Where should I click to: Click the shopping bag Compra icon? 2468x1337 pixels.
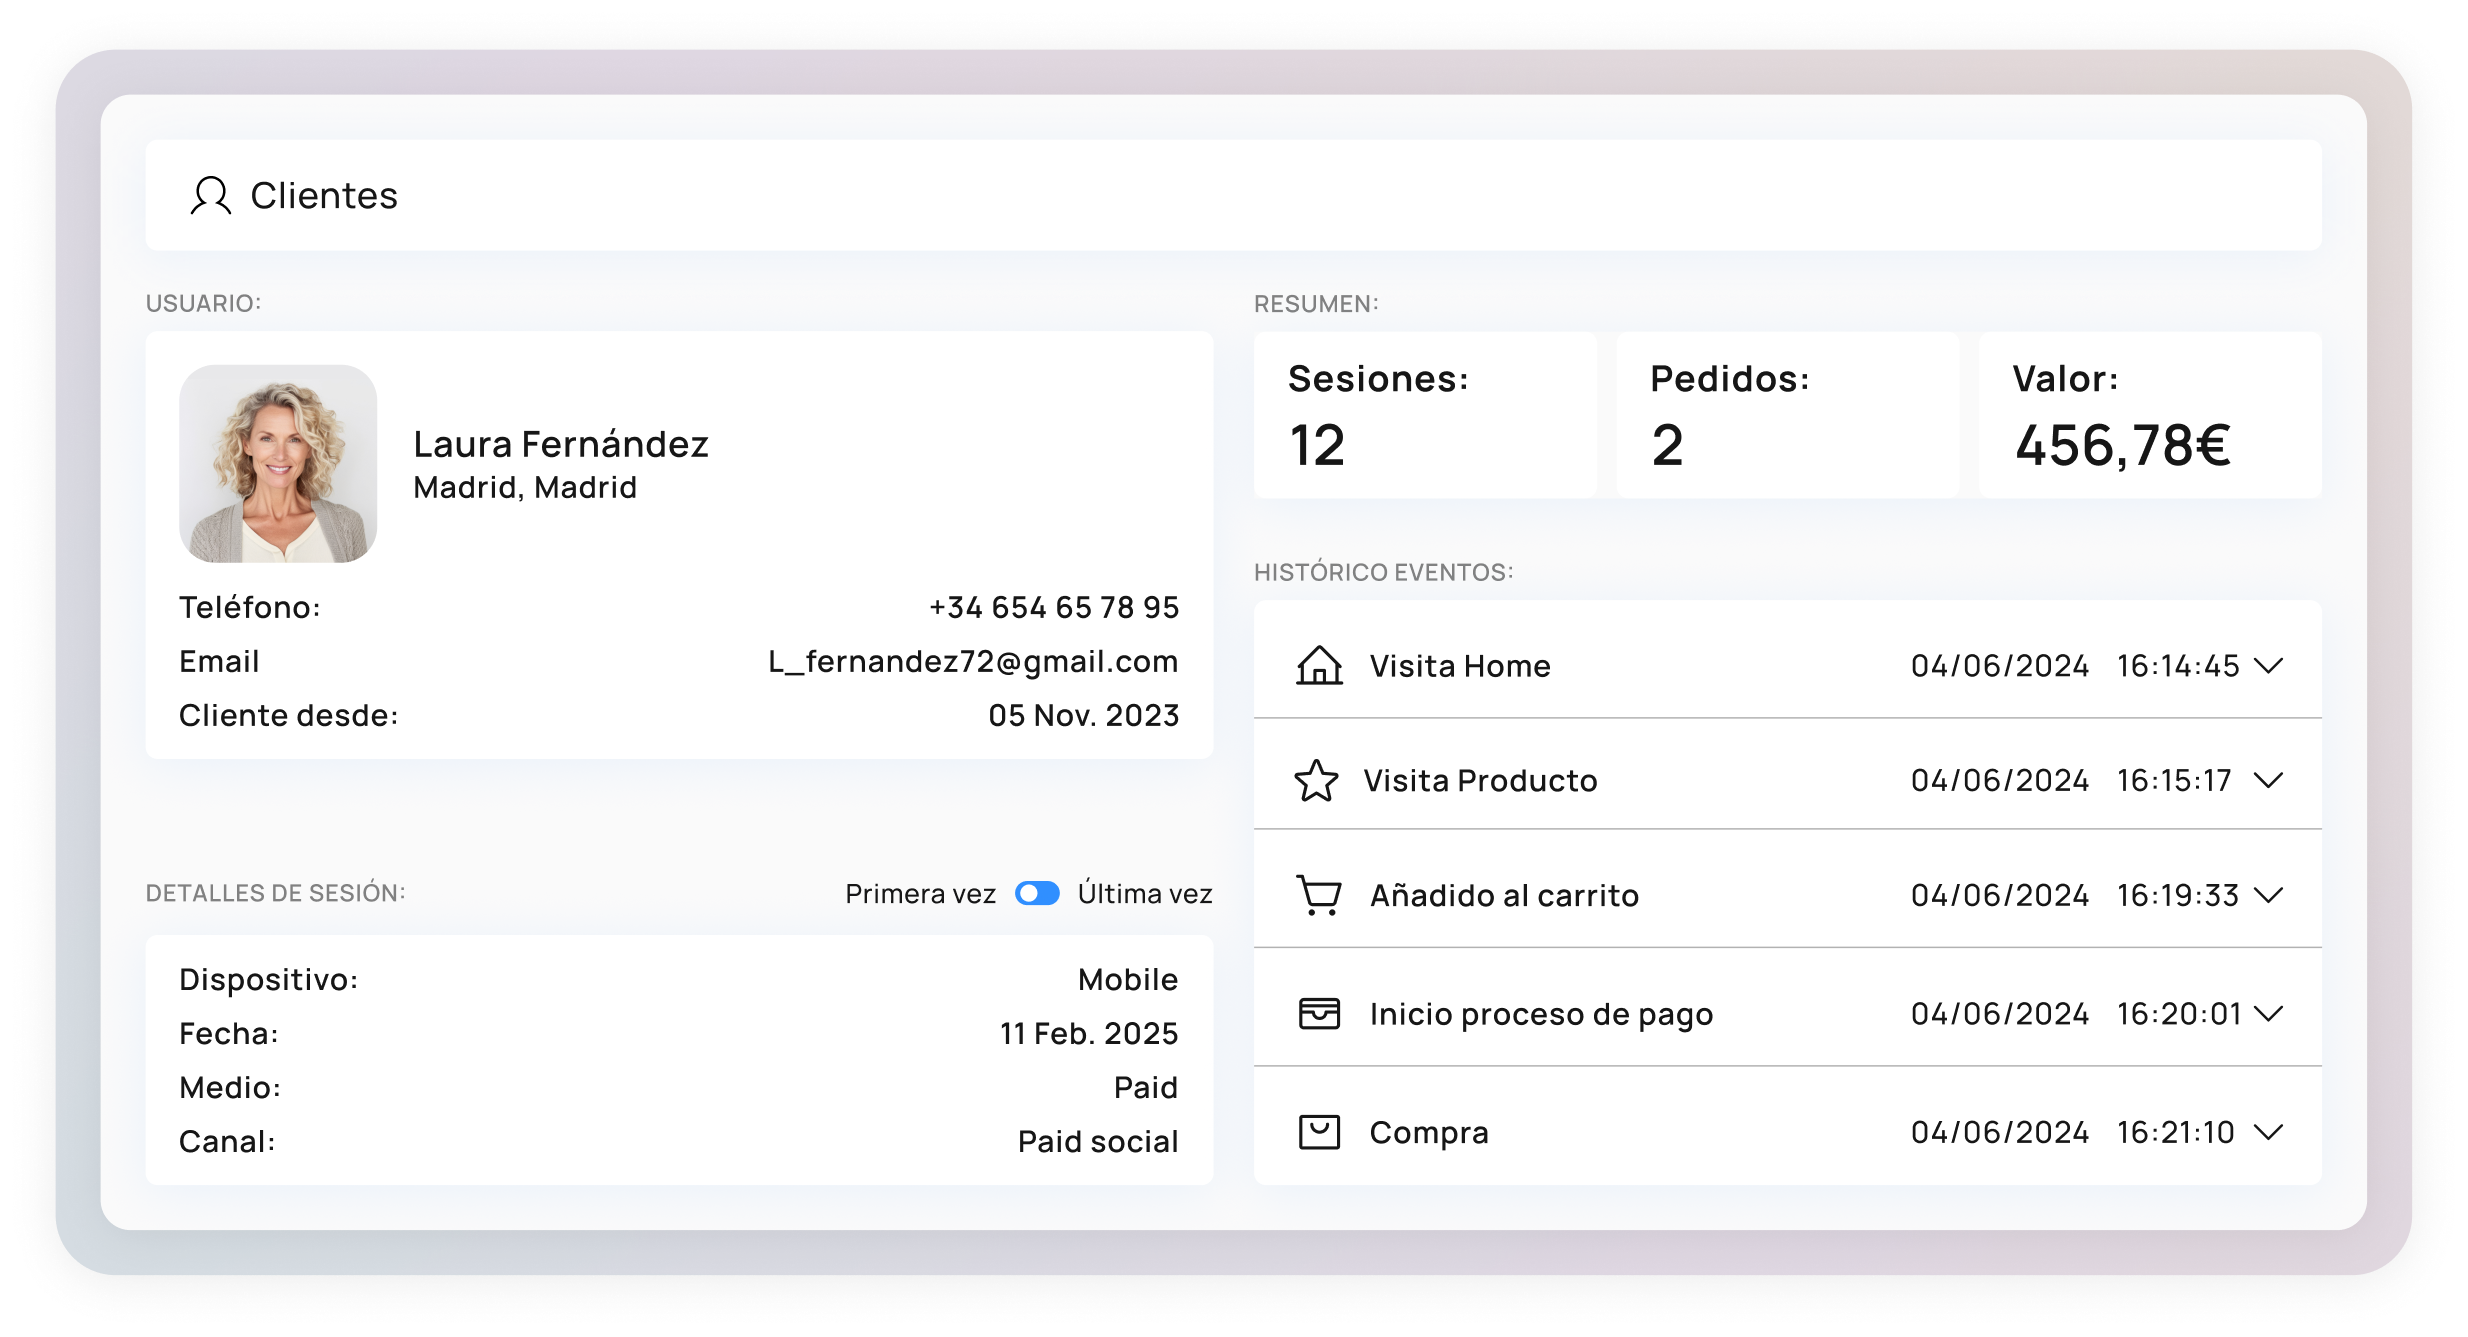(1319, 1132)
